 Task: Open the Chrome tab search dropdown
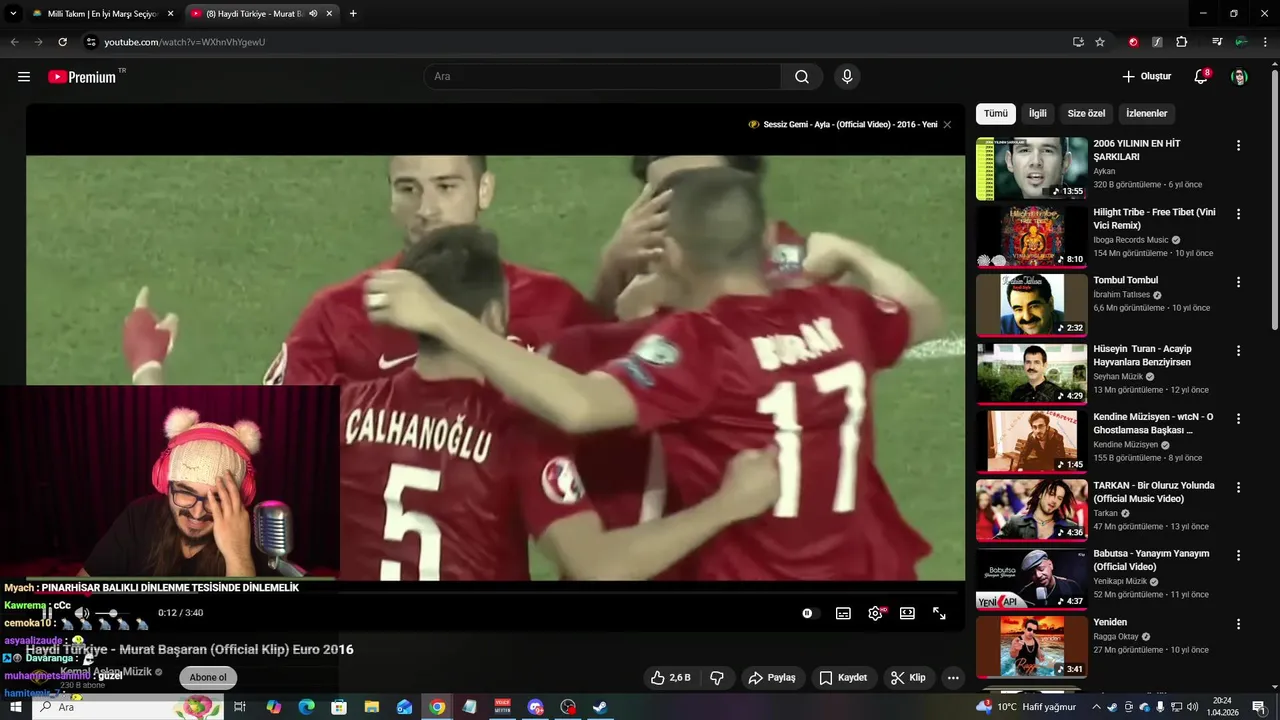[x=13, y=14]
